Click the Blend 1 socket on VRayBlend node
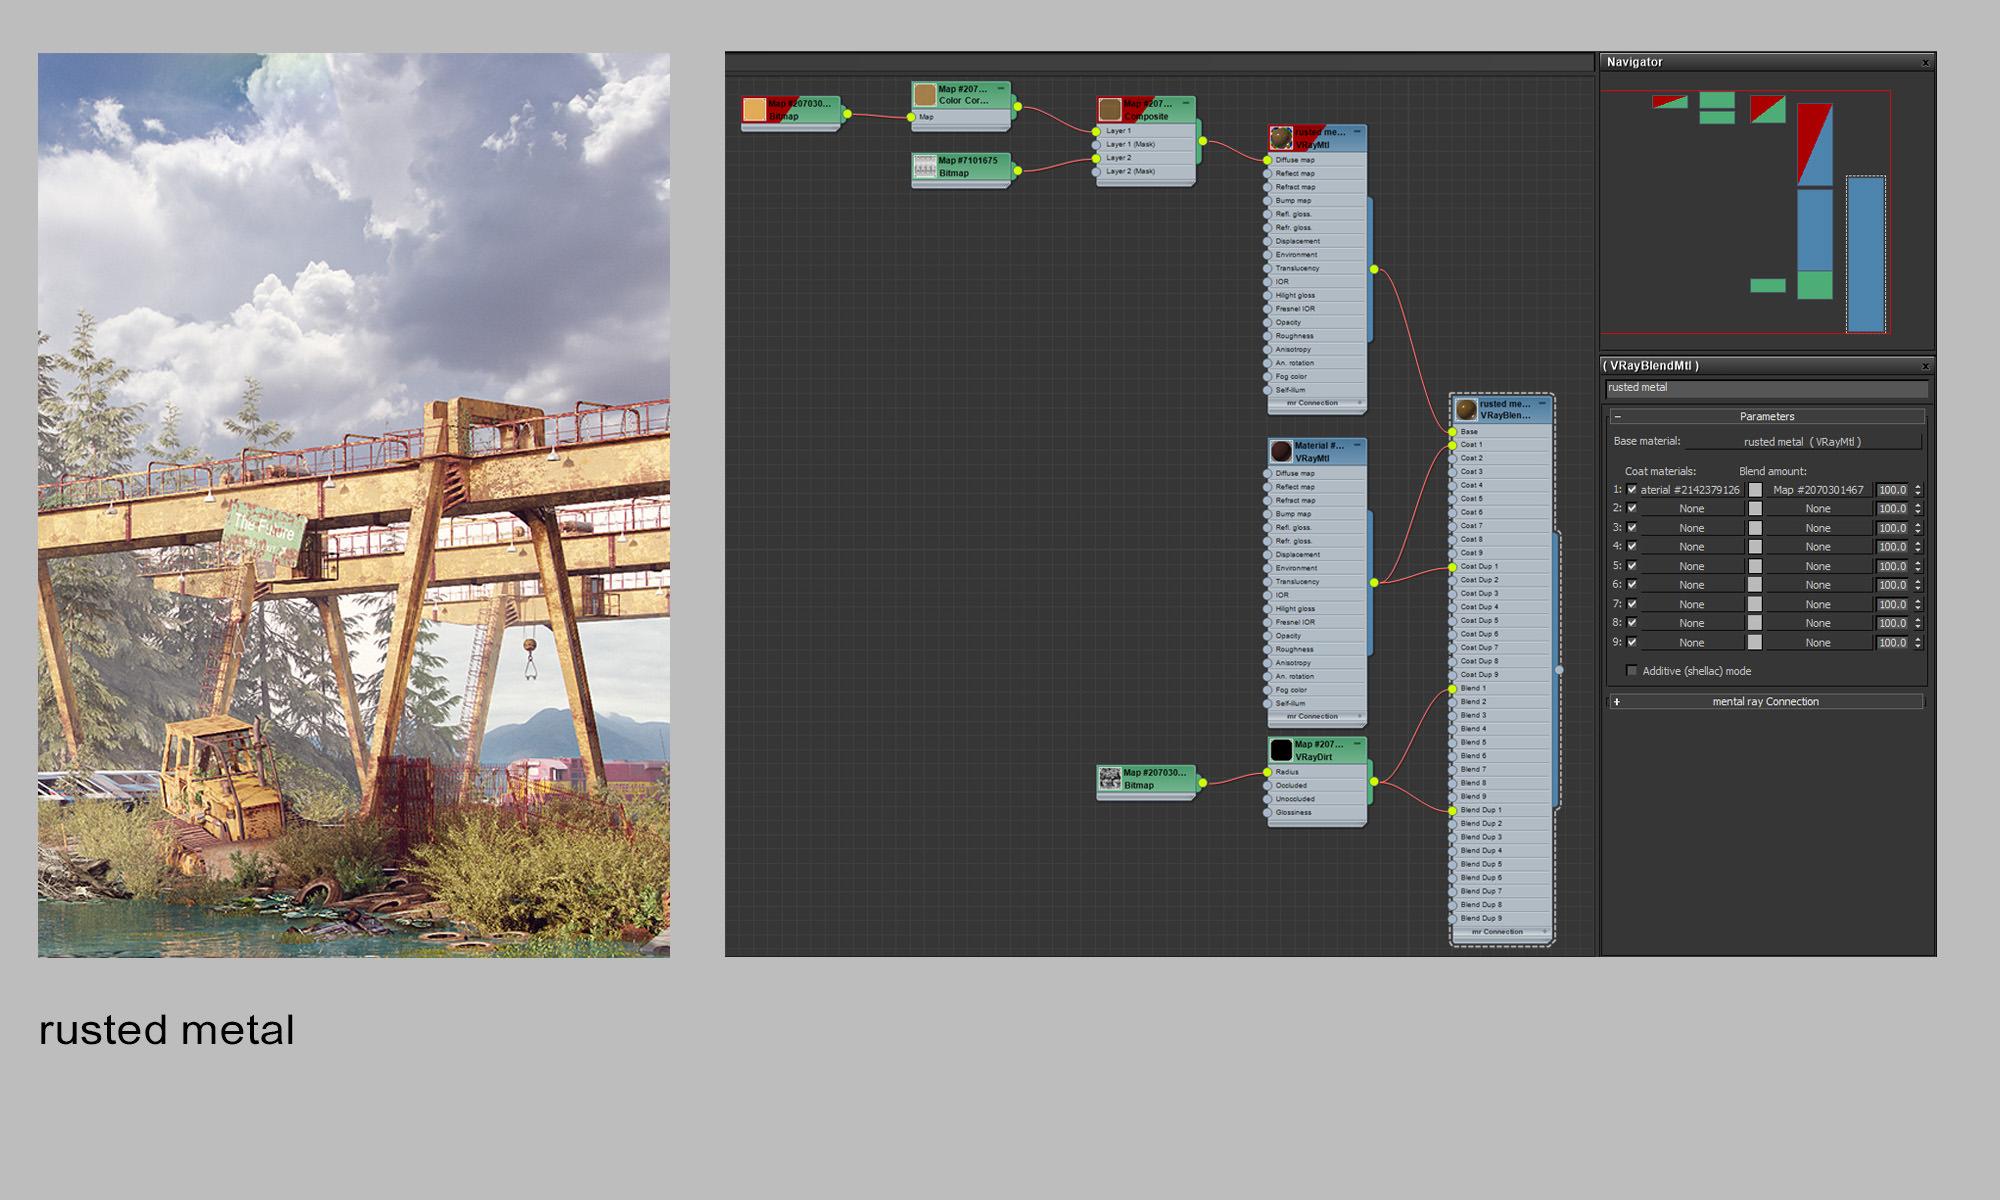This screenshot has width=2000, height=1200. (x=1452, y=689)
